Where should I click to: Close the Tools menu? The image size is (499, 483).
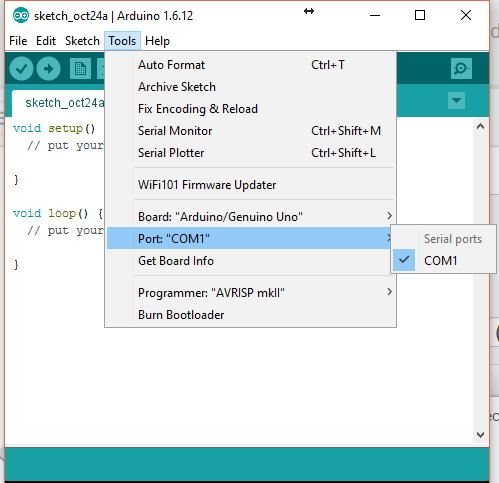pos(122,41)
